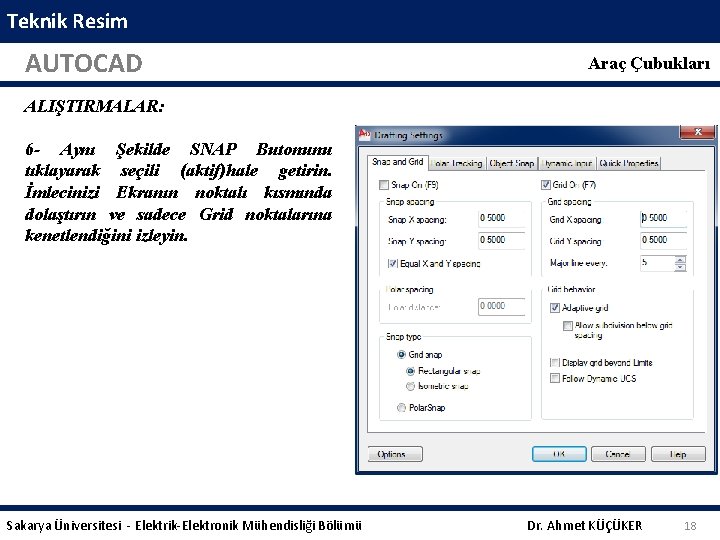Click the Sakarya Üniversitesi footer text
The width and height of the screenshot is (720, 540).
[x=184, y=525]
